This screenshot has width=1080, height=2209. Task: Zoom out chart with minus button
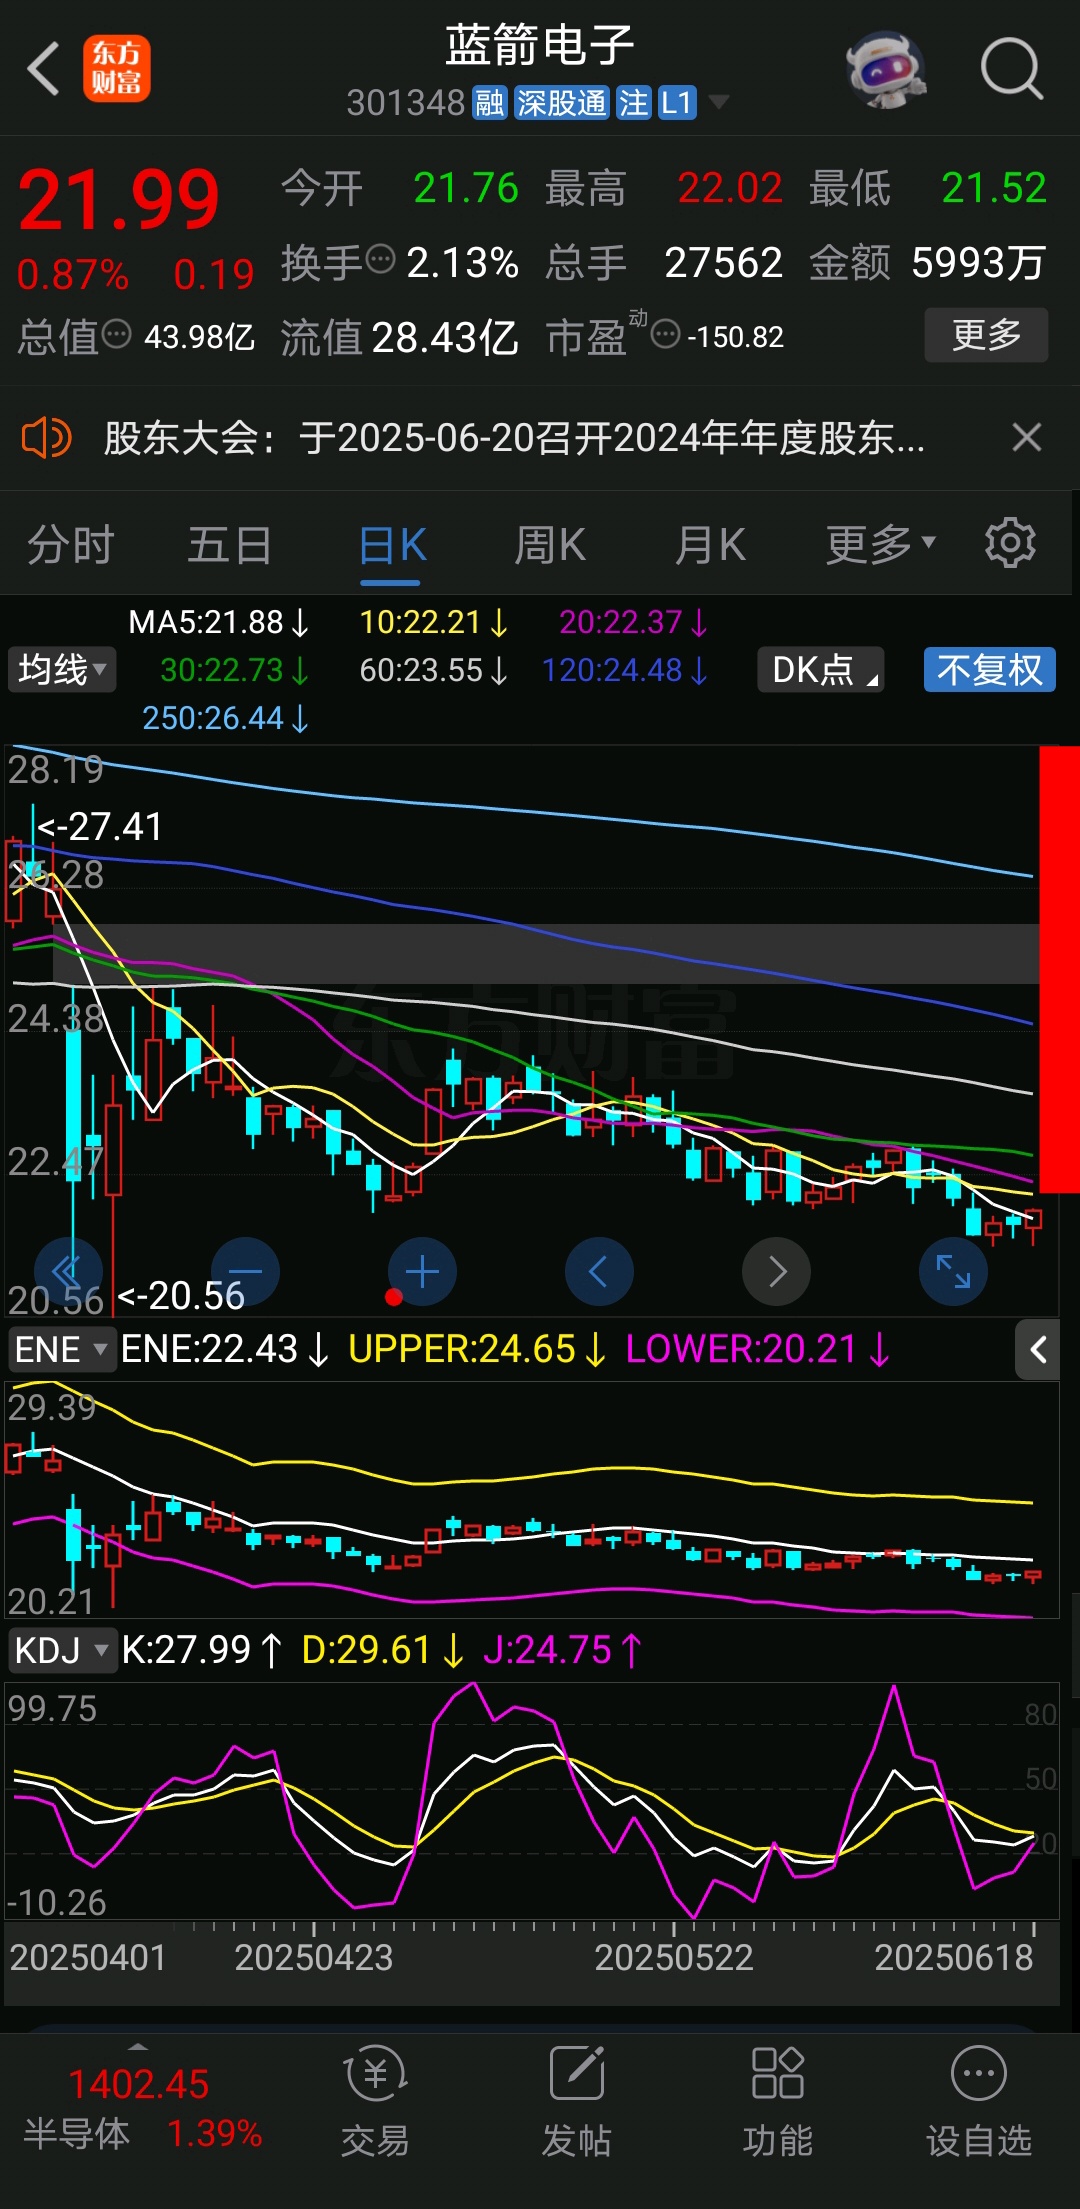pos(245,1272)
